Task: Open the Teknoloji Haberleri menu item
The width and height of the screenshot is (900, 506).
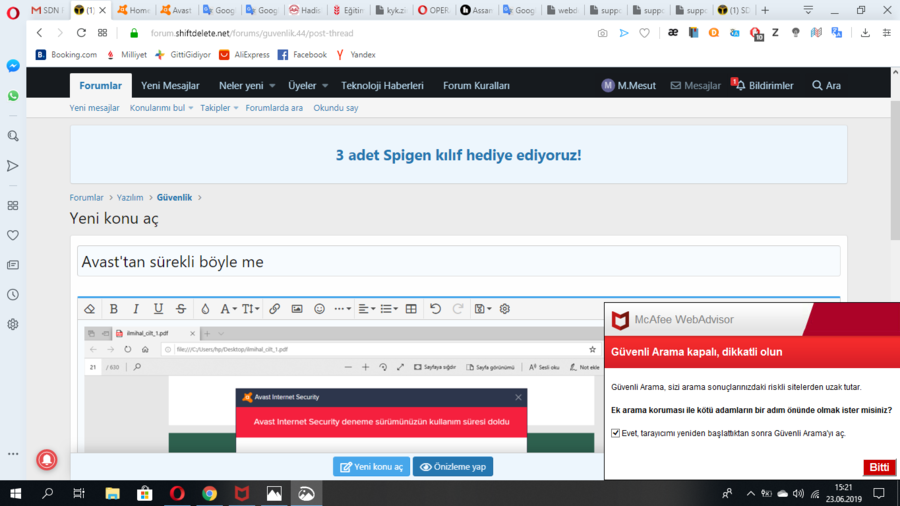Action: (x=382, y=86)
